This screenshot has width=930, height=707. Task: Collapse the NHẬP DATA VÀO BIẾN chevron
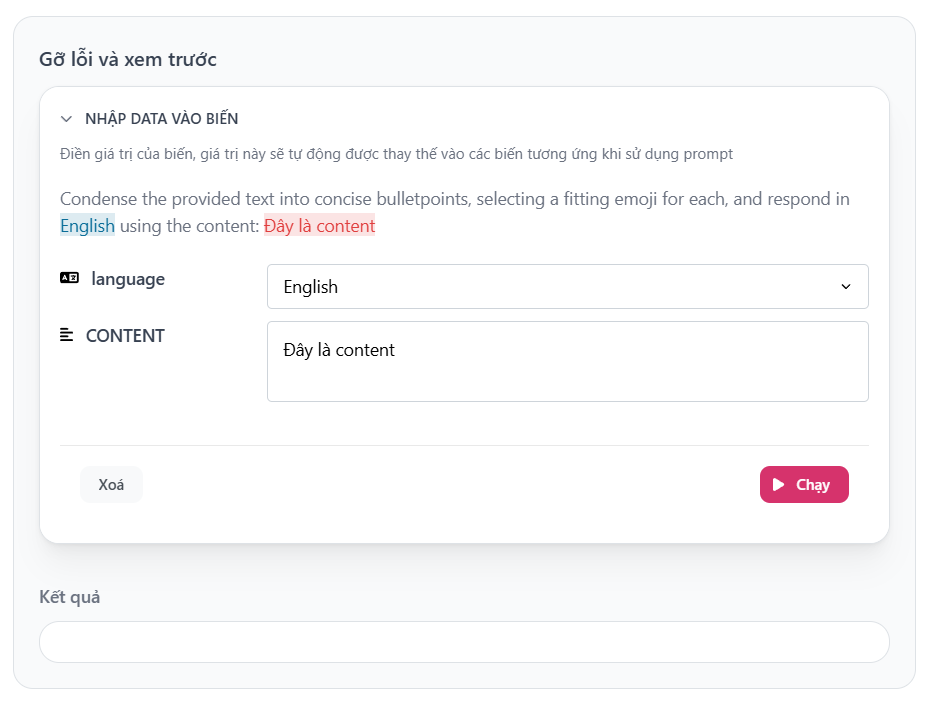pyautogui.click(x=67, y=119)
